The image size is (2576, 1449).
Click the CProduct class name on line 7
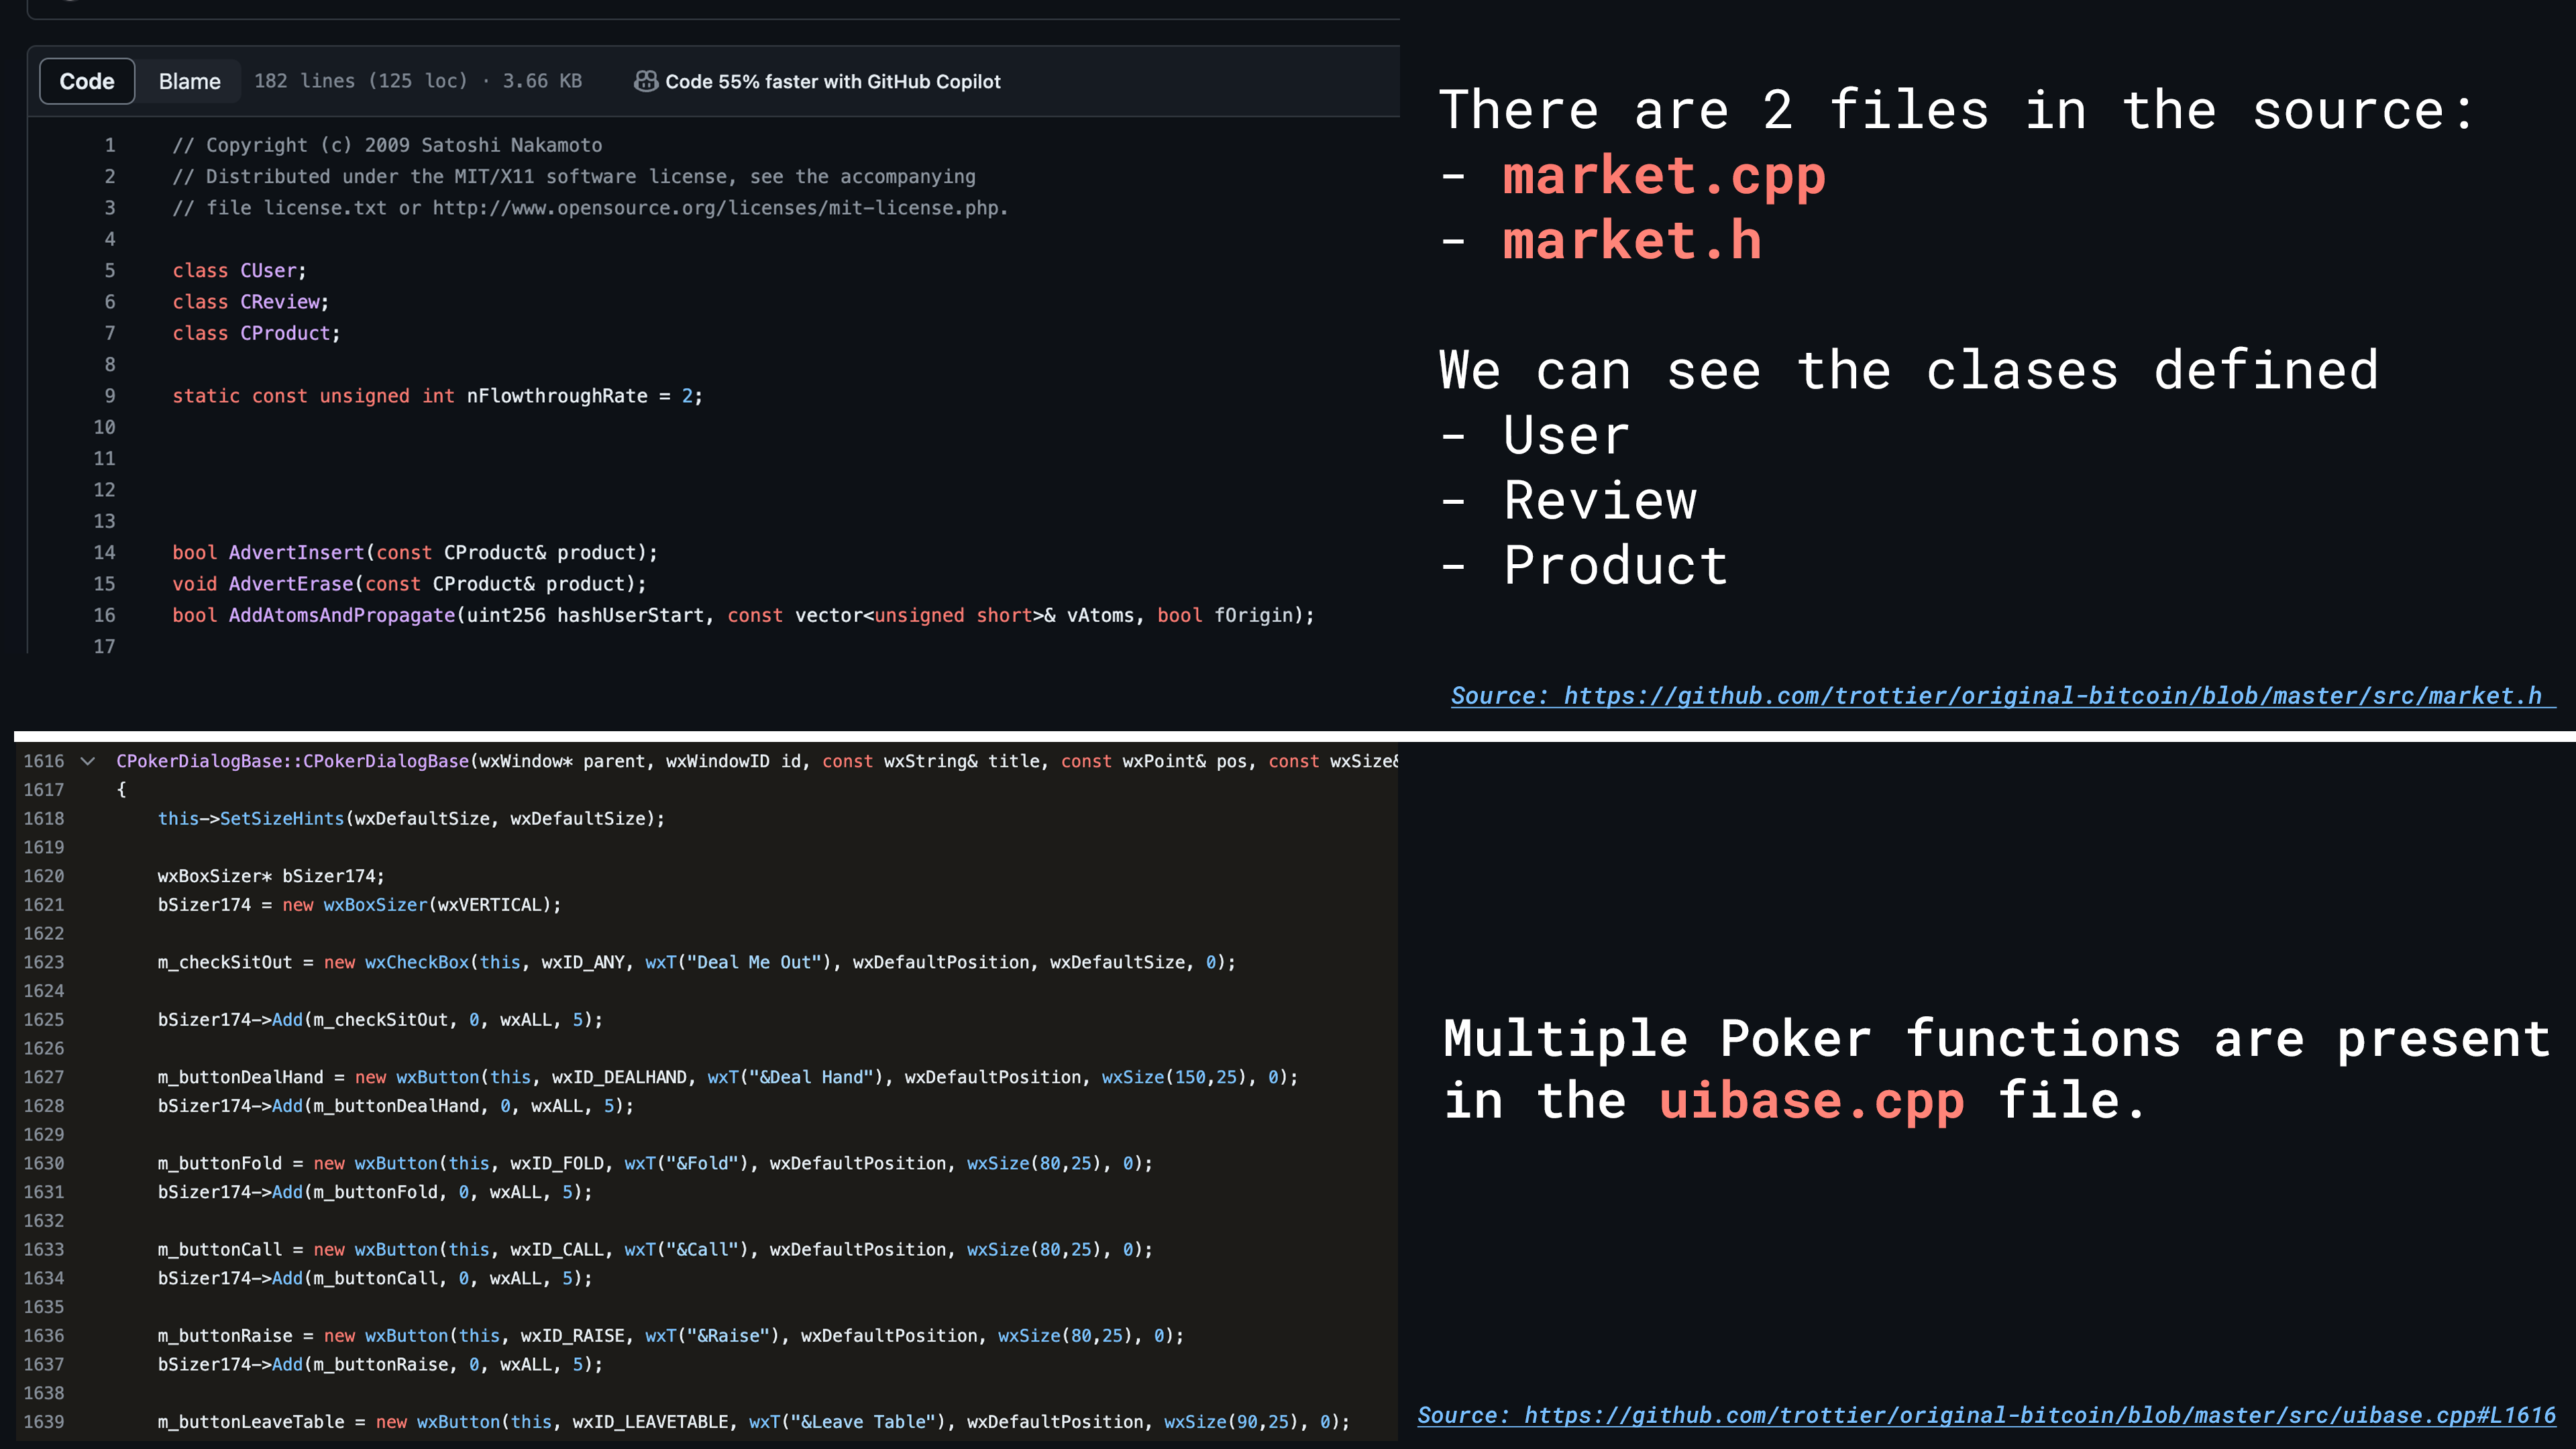click(x=285, y=333)
